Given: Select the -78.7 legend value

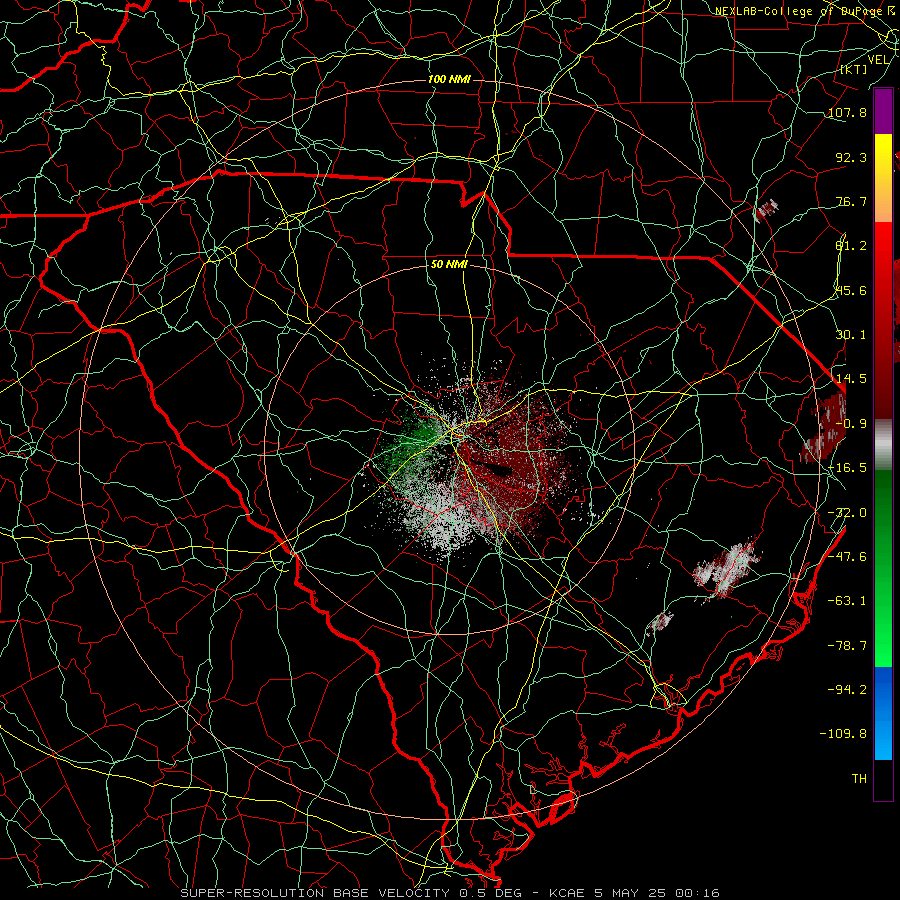Looking at the screenshot, I should pos(847,646).
